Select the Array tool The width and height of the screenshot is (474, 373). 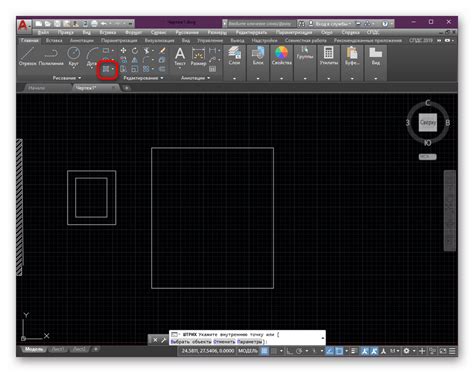(x=146, y=69)
